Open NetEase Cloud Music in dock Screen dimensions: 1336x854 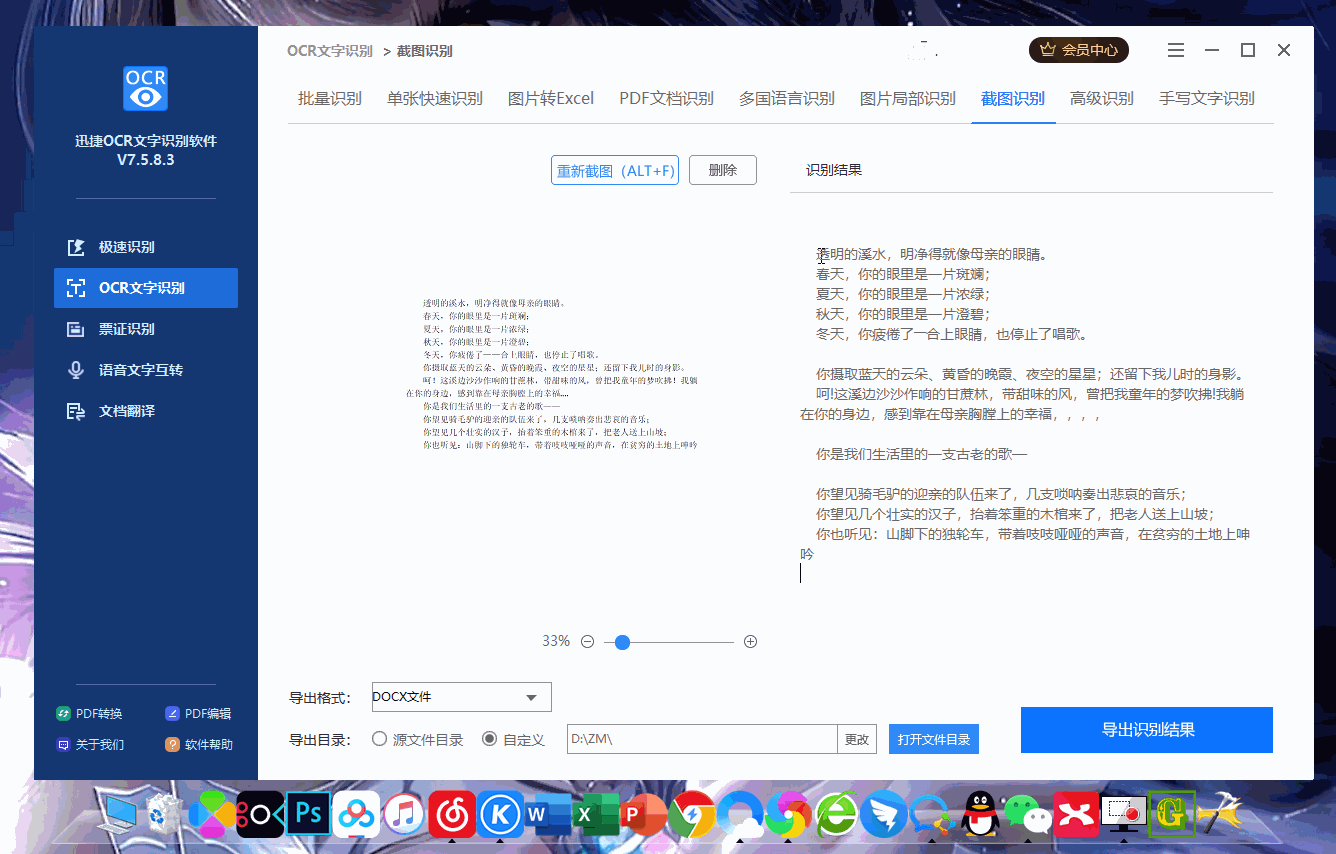452,815
